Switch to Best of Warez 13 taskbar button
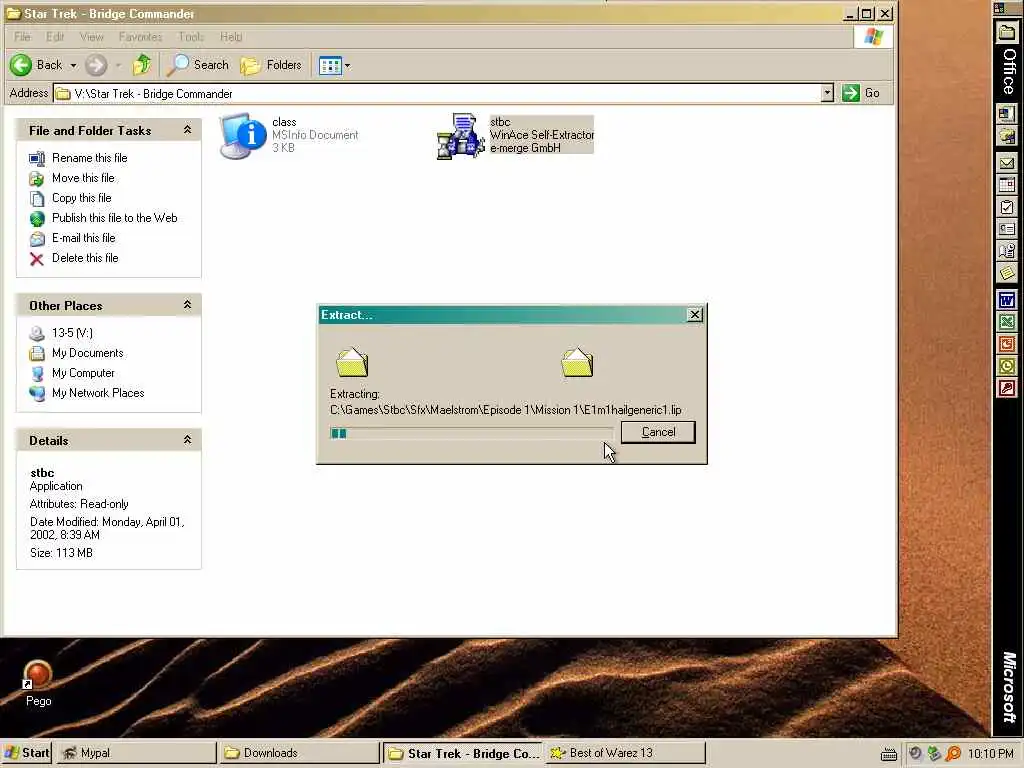Image resolution: width=1024 pixels, height=768 pixels. 626,753
